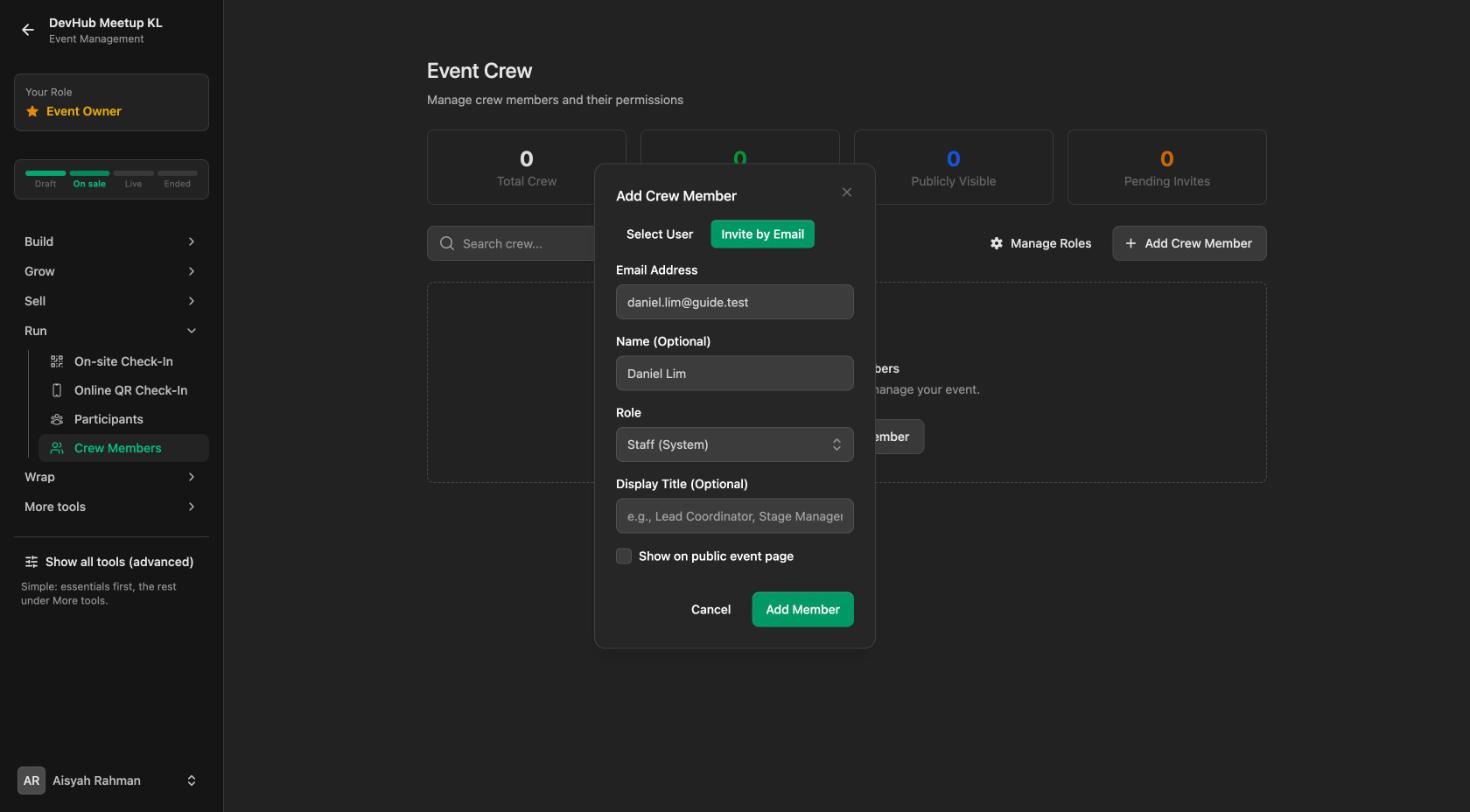Screen dimensions: 1470x812
Task: Select the Invite by Email tab
Action: pos(763,234)
